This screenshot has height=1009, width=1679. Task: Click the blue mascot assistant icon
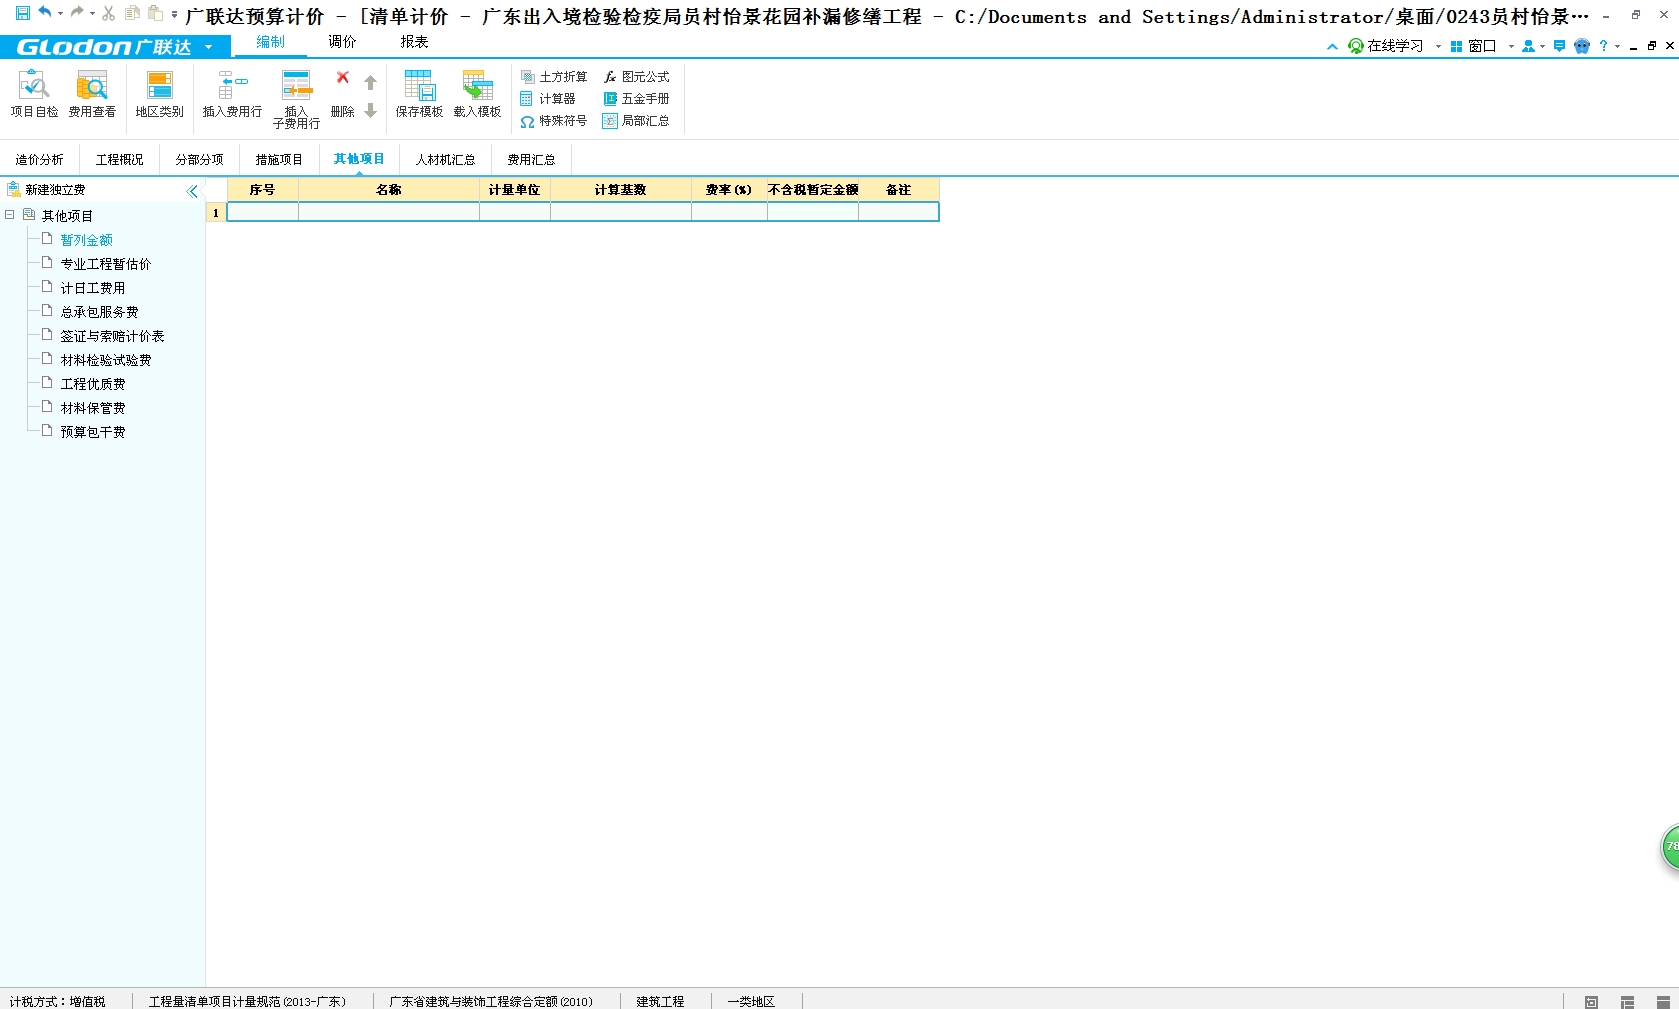click(x=1582, y=46)
